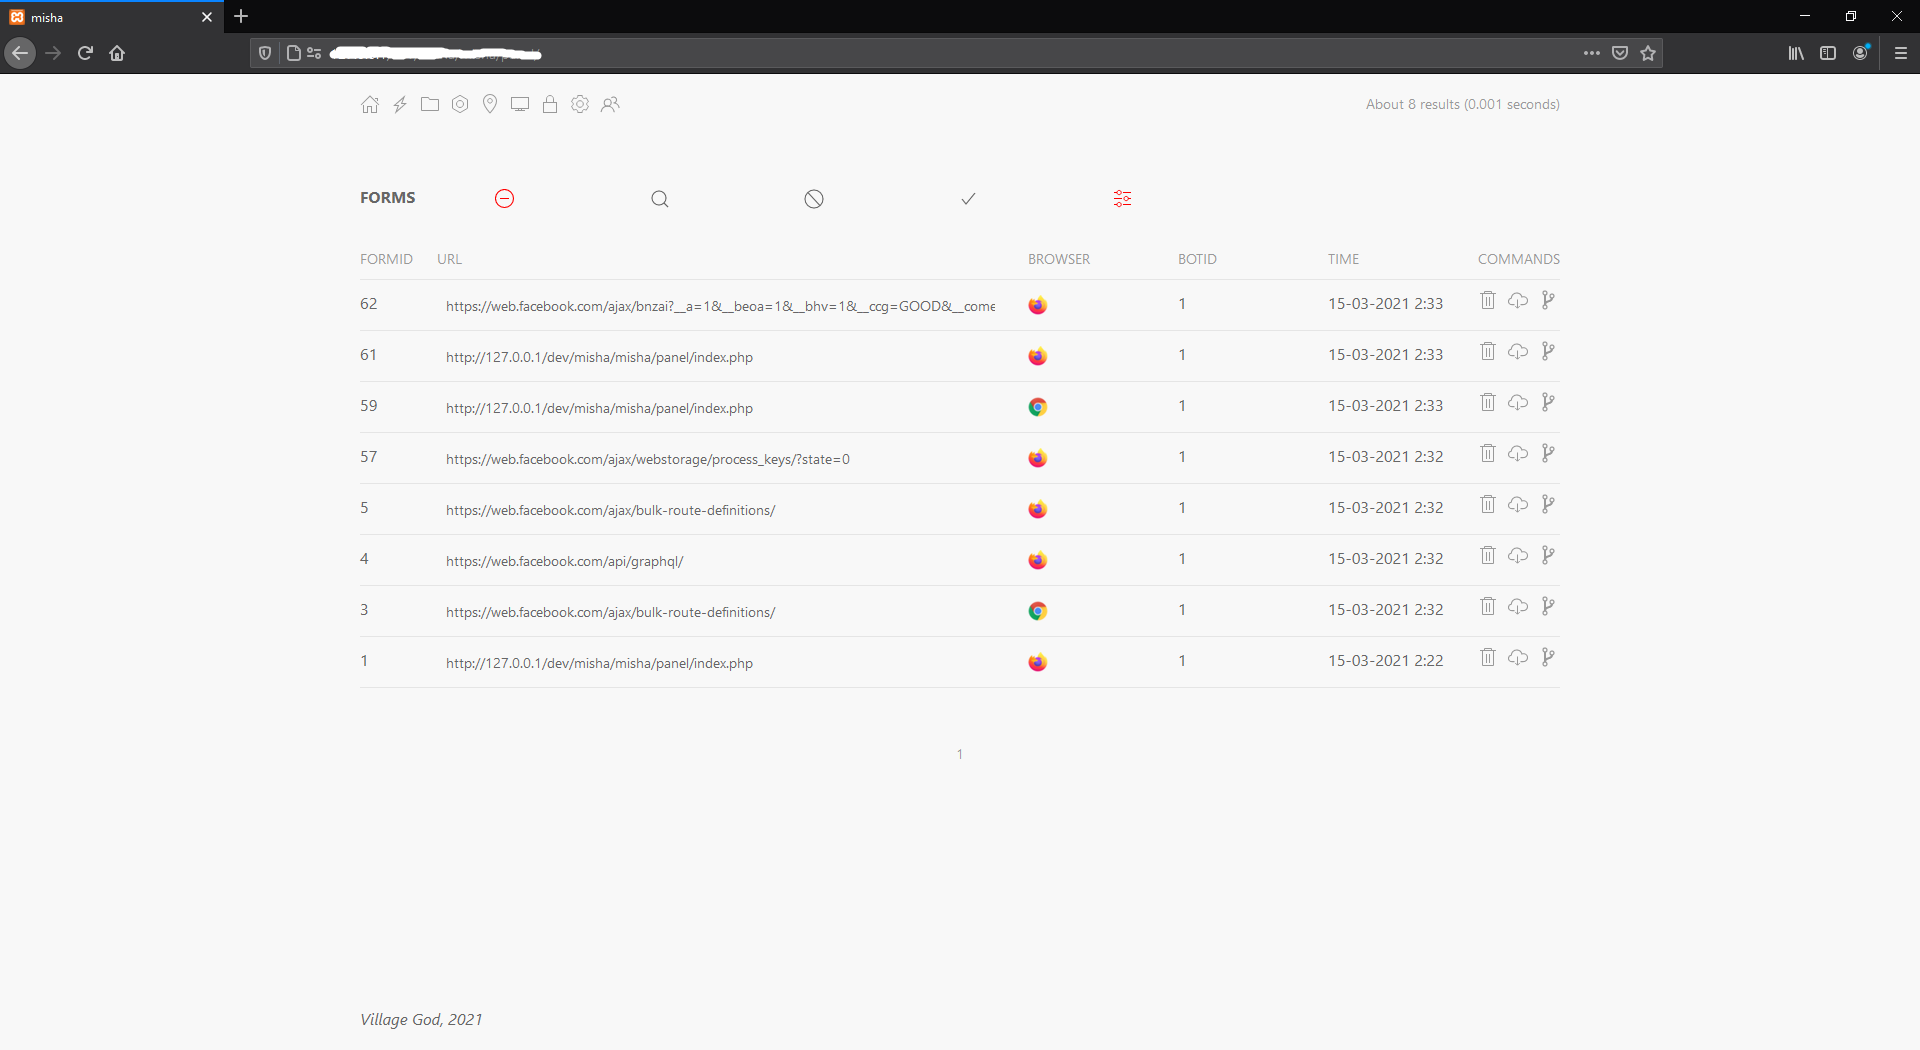Open the map pin location icon

(490, 104)
